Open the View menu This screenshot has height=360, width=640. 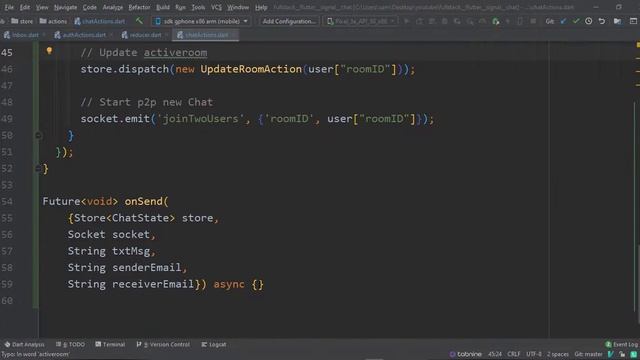pos(42,7)
